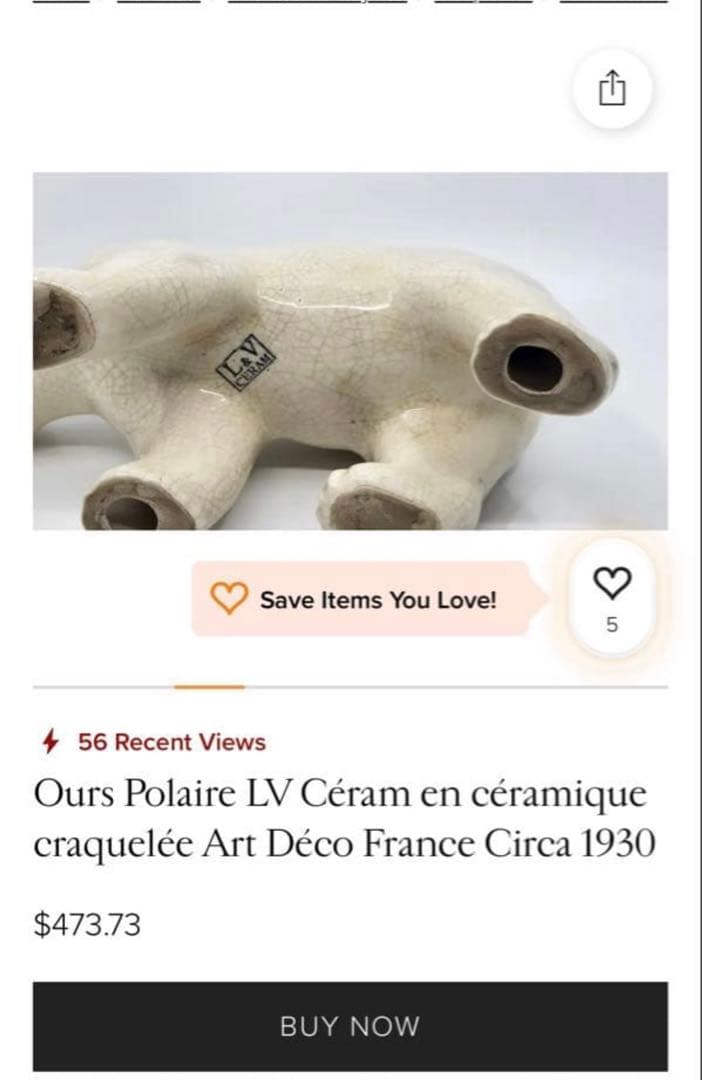Click the $473.73 price
This screenshot has height=1080, width=702.
pos(87,924)
